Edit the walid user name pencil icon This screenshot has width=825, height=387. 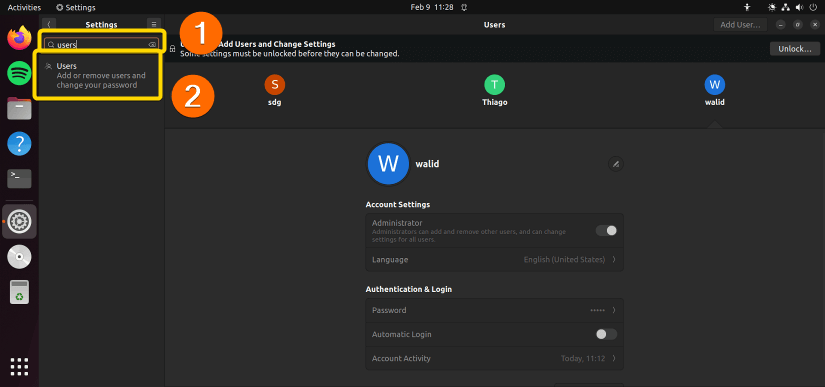click(x=616, y=164)
